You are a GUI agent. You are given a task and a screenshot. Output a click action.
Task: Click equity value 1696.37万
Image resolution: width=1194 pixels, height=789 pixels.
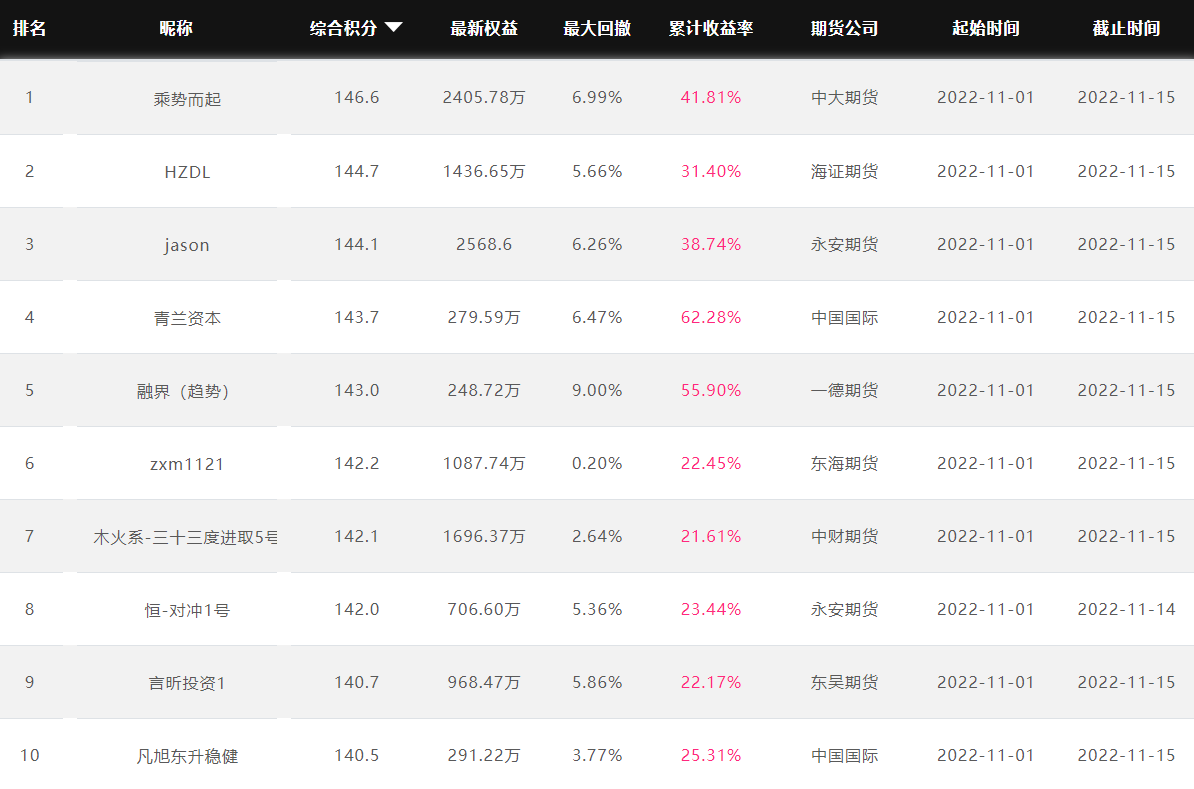tap(484, 537)
